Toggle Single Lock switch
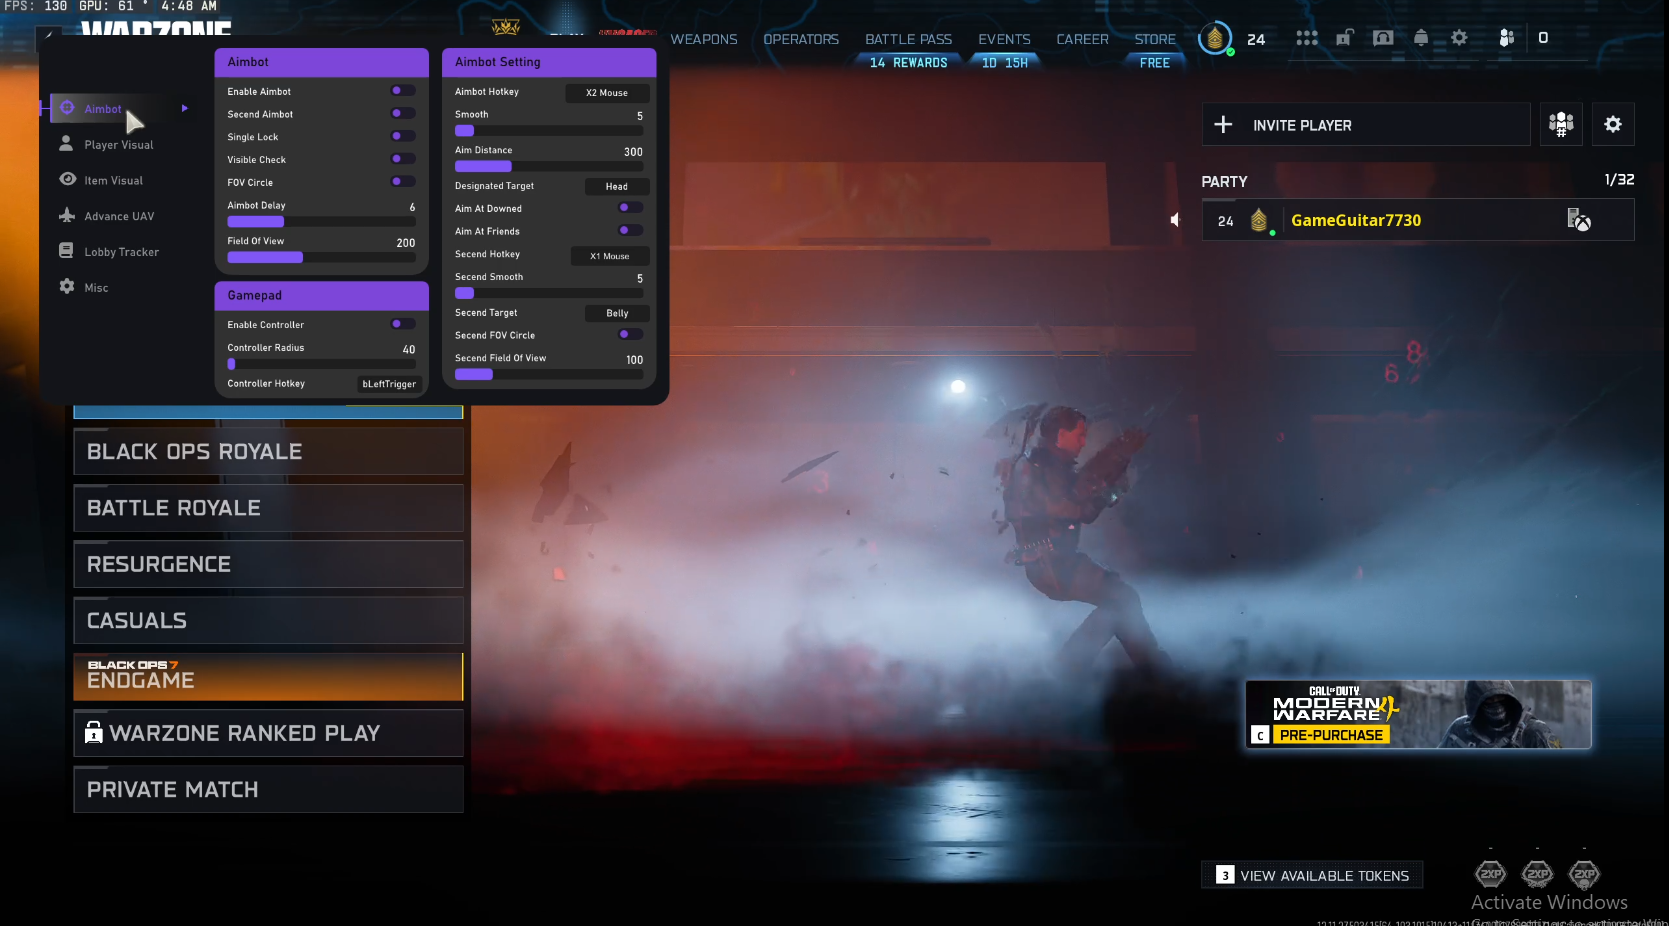The height and width of the screenshot is (926, 1669). (x=402, y=137)
